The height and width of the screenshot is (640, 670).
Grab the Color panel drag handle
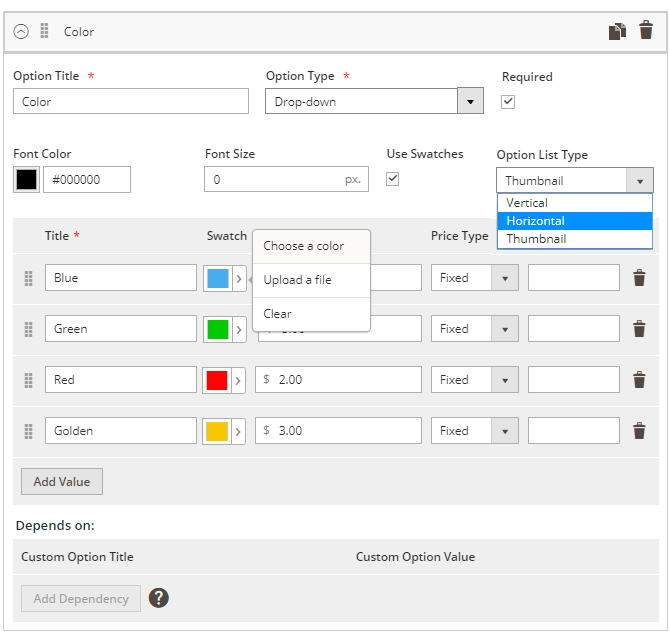(44, 31)
